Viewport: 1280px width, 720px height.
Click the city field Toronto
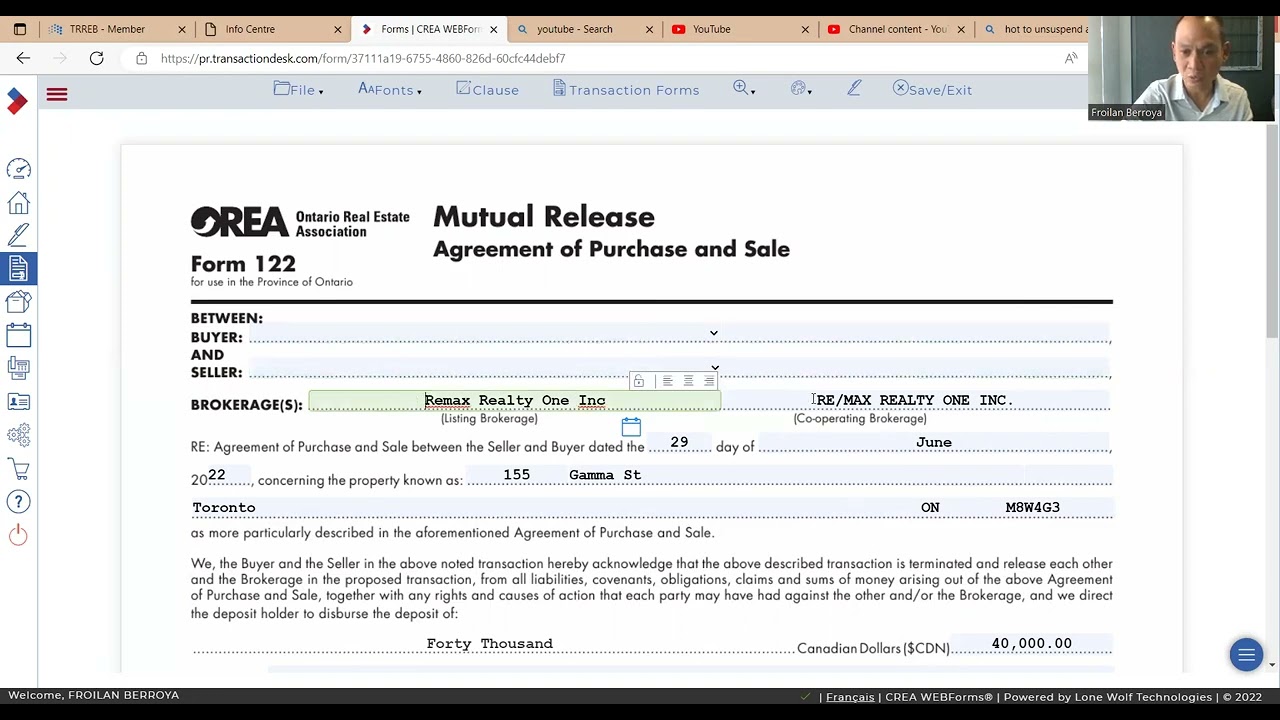tap(224, 508)
